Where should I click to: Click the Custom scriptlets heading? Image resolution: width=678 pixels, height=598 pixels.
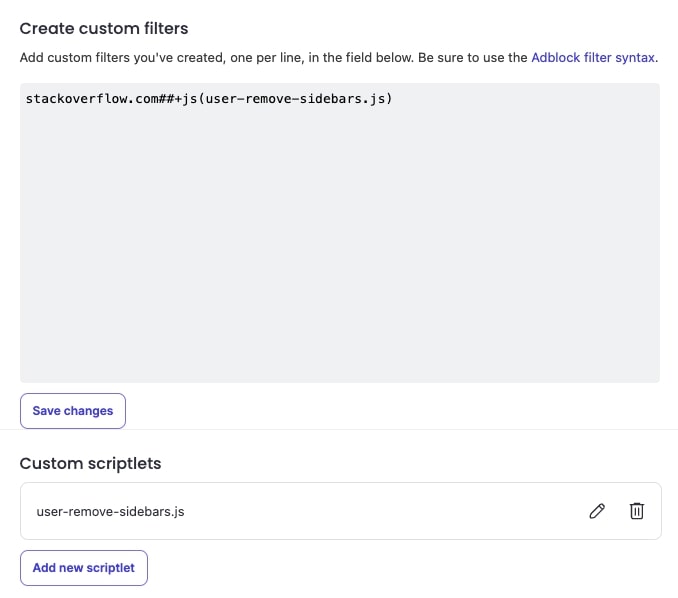[90, 463]
